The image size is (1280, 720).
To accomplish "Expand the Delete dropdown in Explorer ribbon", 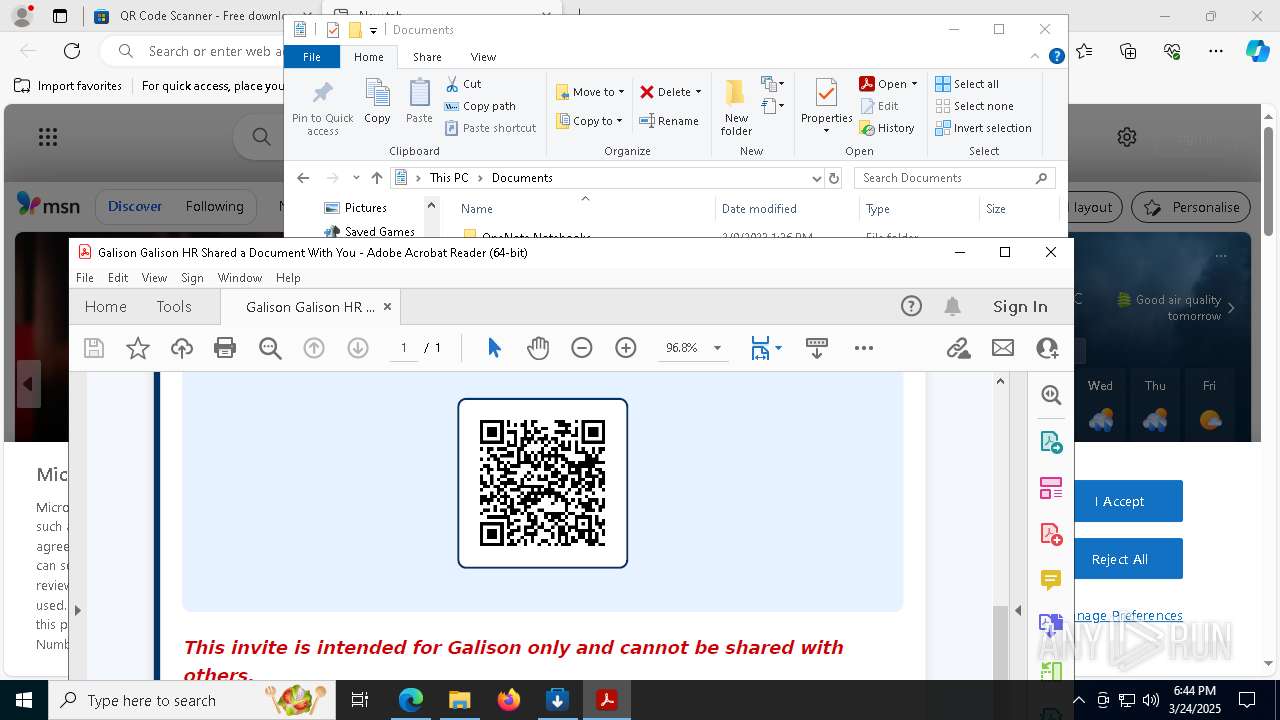I will pyautogui.click(x=698, y=92).
